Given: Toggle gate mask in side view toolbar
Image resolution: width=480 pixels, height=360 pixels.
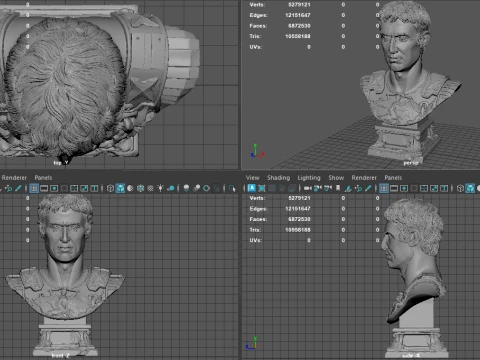Looking at the screenshot, I should [414, 189].
